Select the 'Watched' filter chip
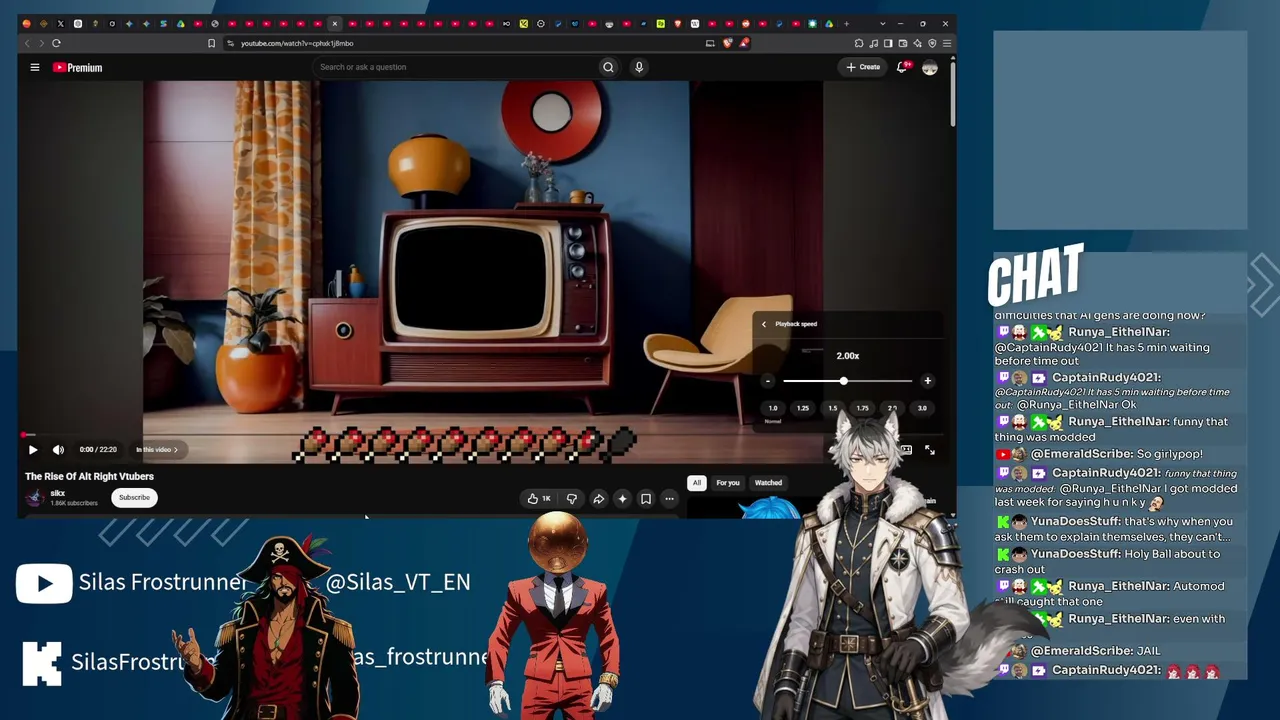This screenshot has height=720, width=1280. 768,483
